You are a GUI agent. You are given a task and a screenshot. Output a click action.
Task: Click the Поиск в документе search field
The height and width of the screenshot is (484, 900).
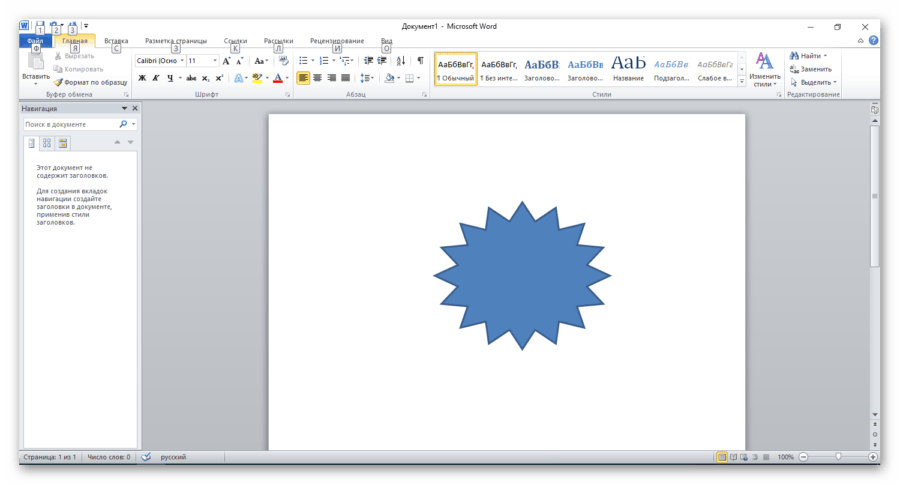70,125
